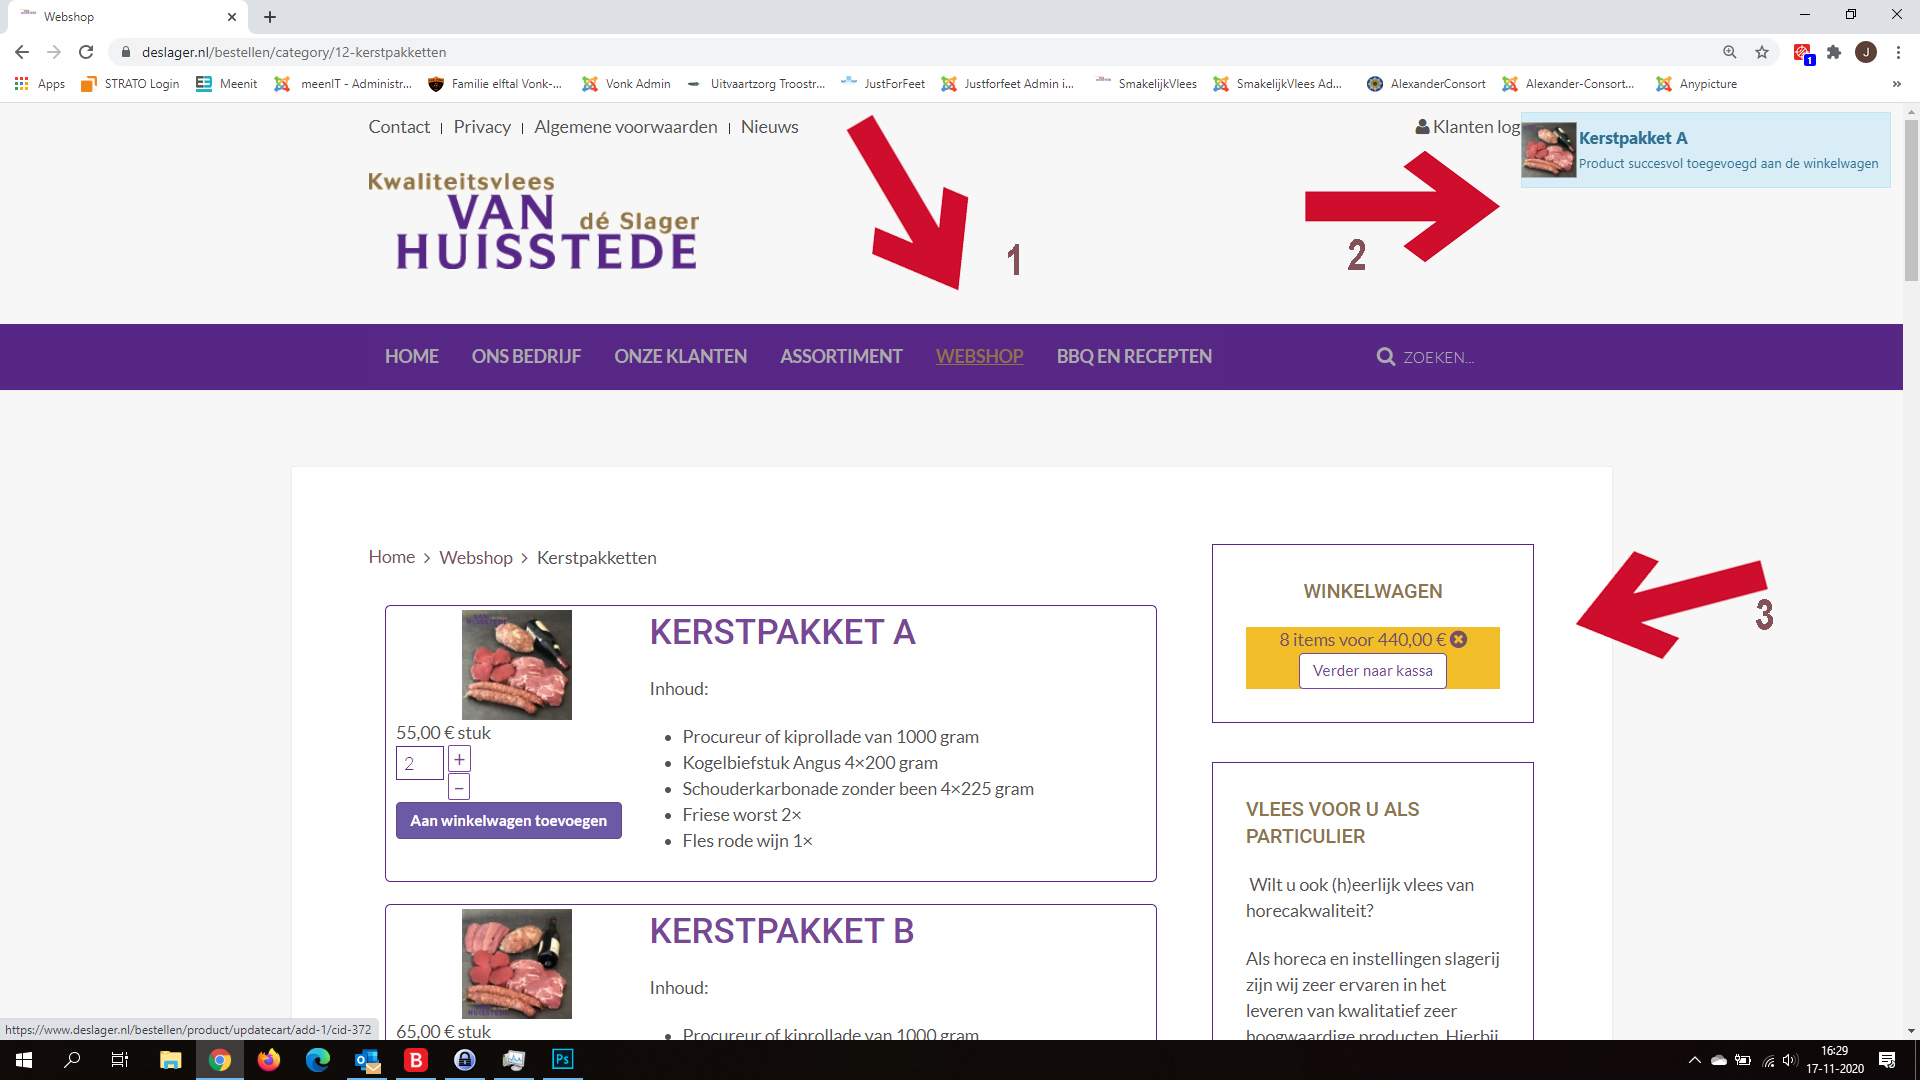This screenshot has height=1080, width=1920.
Task: Bookmark this page with the star icon
Action: tap(1762, 52)
